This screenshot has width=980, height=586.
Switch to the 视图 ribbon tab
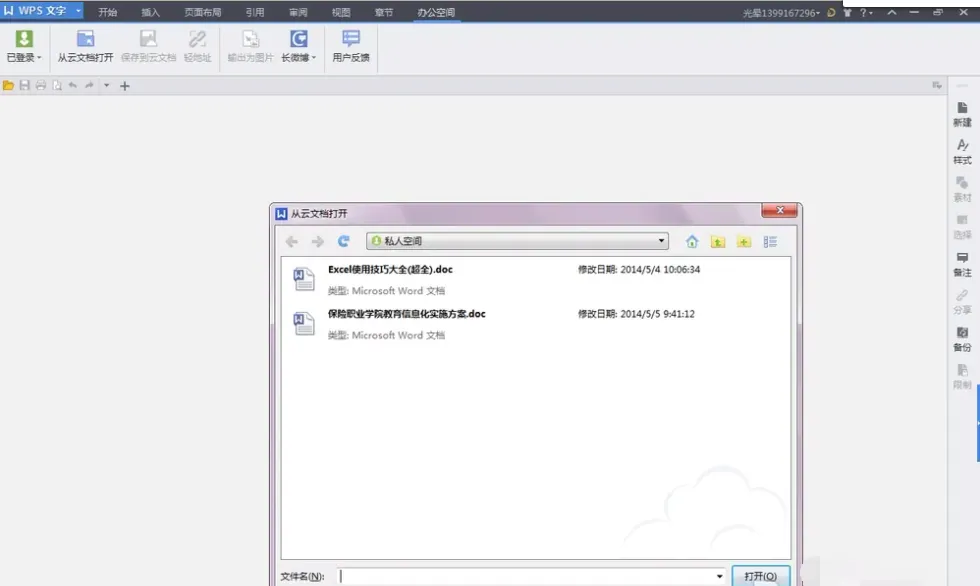[x=341, y=12]
